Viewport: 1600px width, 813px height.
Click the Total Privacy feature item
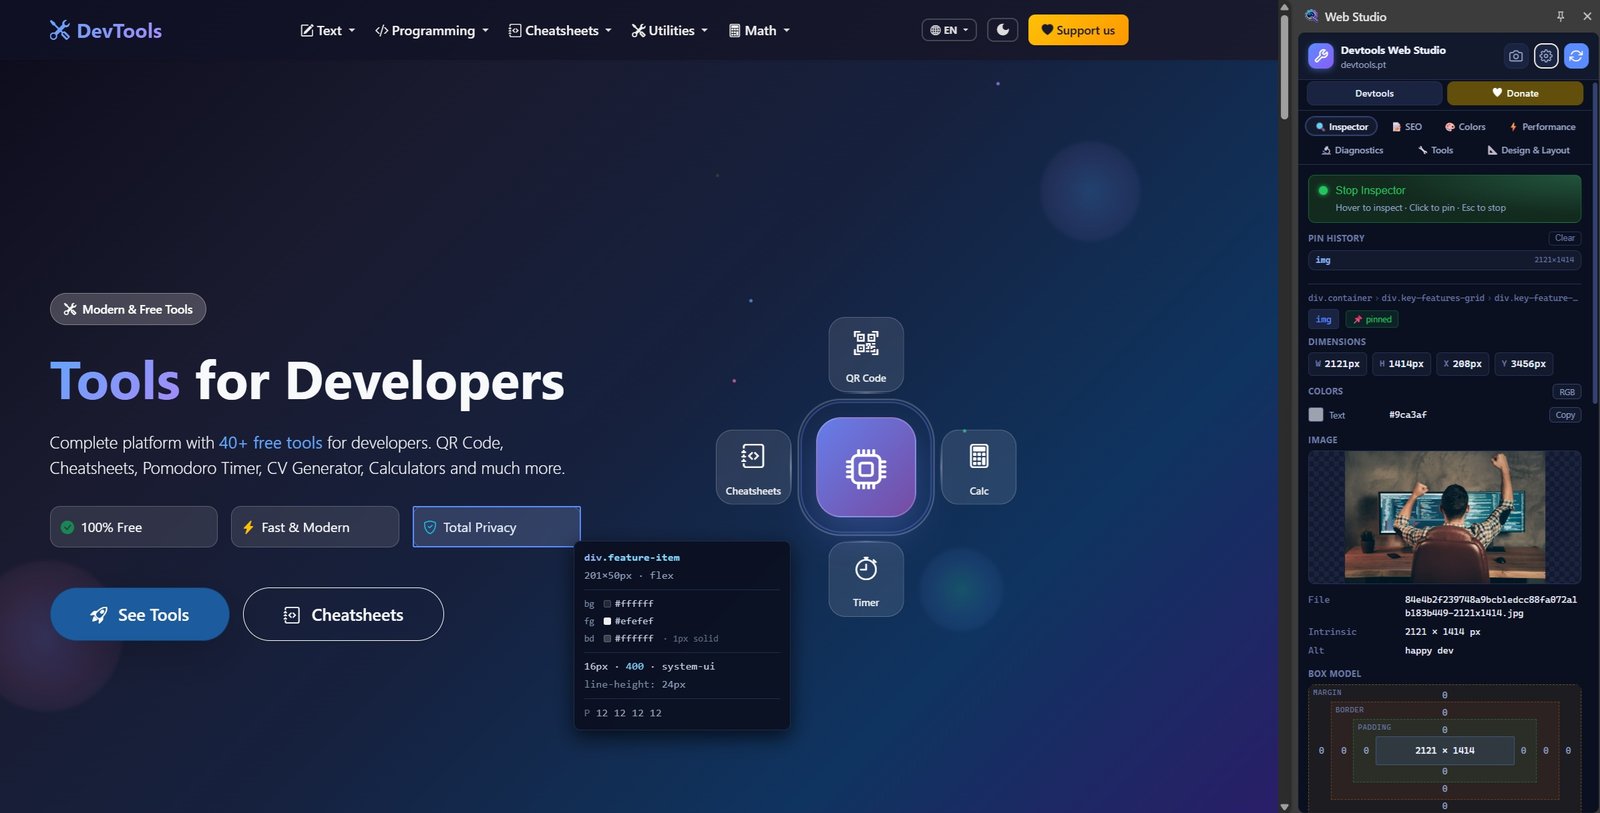pyautogui.click(x=496, y=527)
